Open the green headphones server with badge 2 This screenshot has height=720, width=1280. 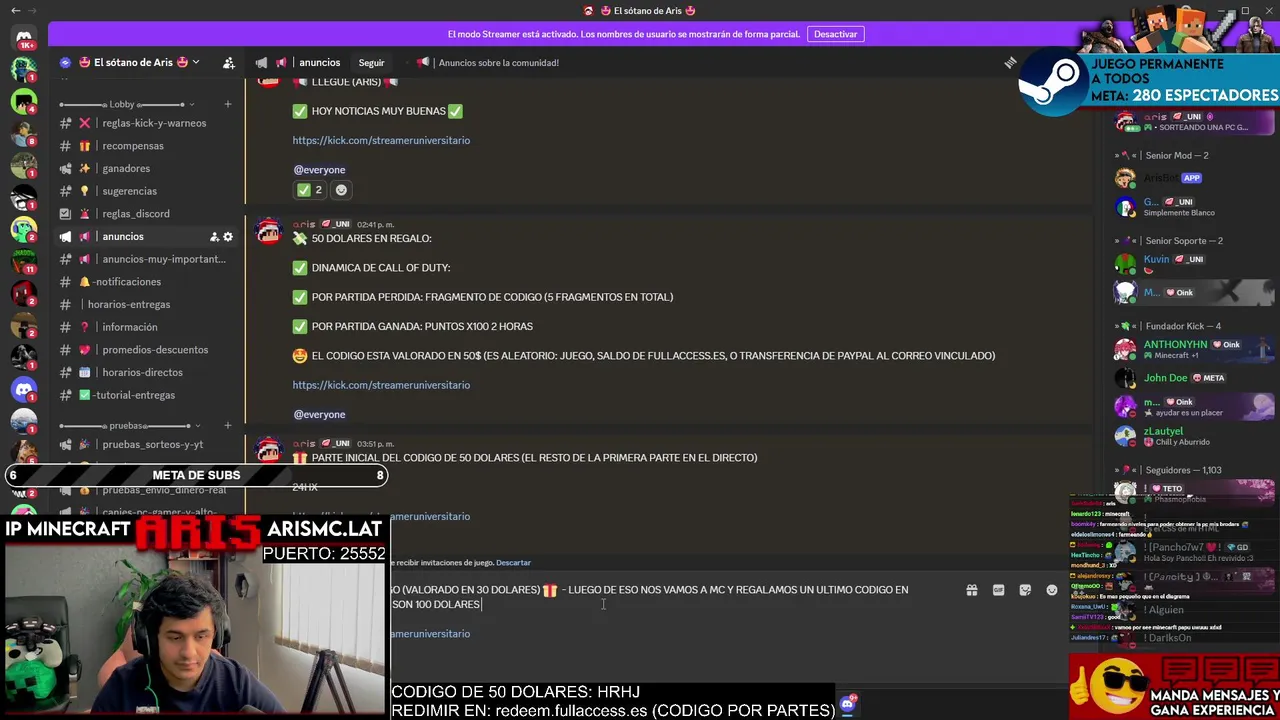[x=24, y=229]
